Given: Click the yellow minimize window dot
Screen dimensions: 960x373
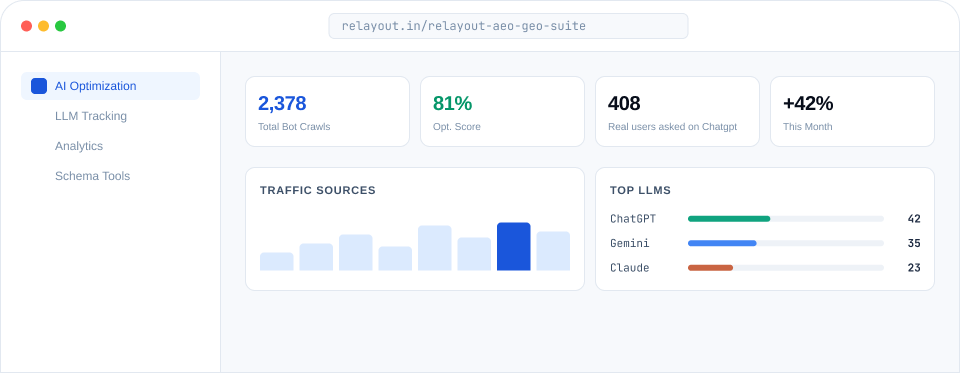Looking at the screenshot, I should 43,26.
